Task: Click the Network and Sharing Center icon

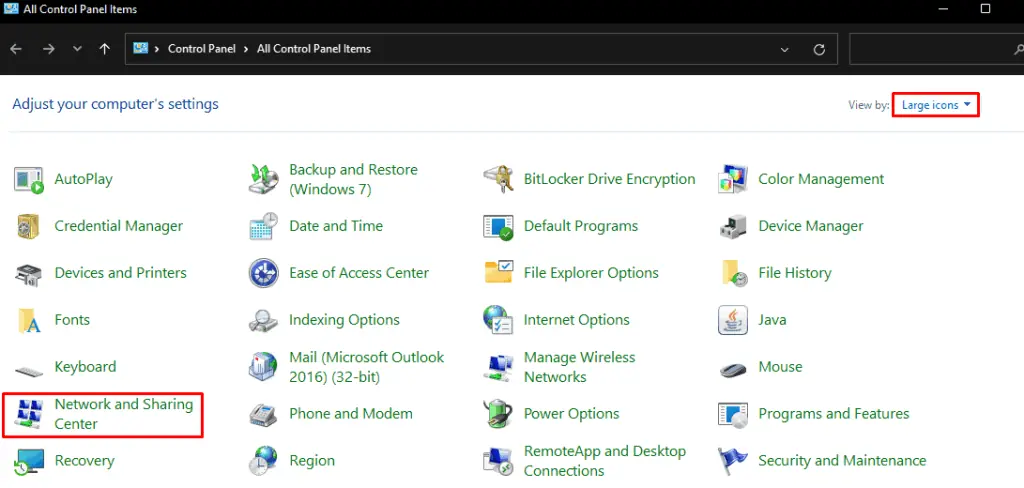Action: 29,414
